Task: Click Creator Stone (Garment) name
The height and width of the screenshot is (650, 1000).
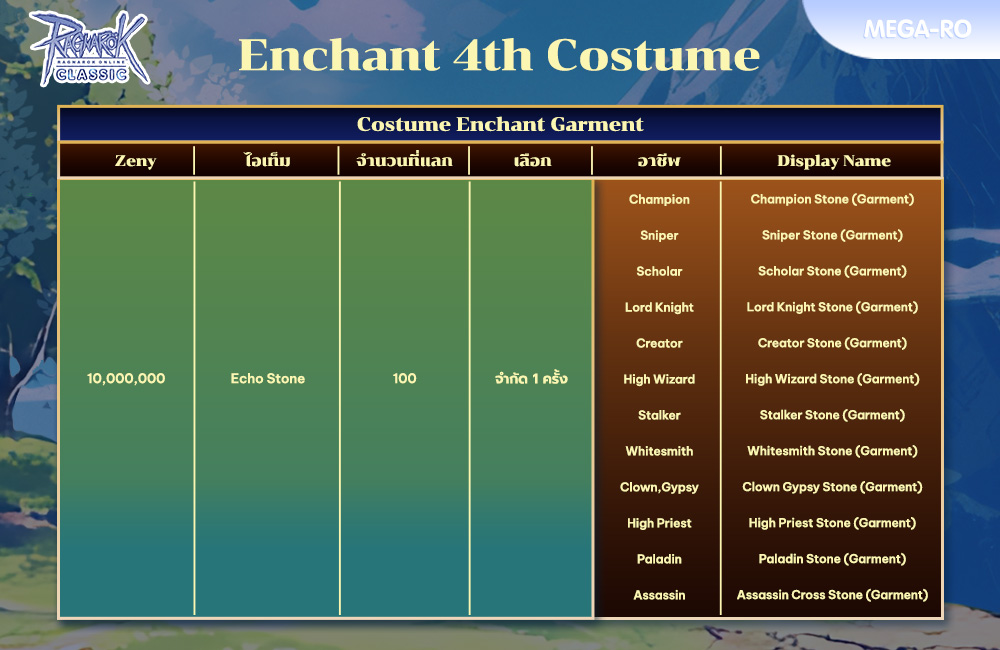Action: point(832,343)
